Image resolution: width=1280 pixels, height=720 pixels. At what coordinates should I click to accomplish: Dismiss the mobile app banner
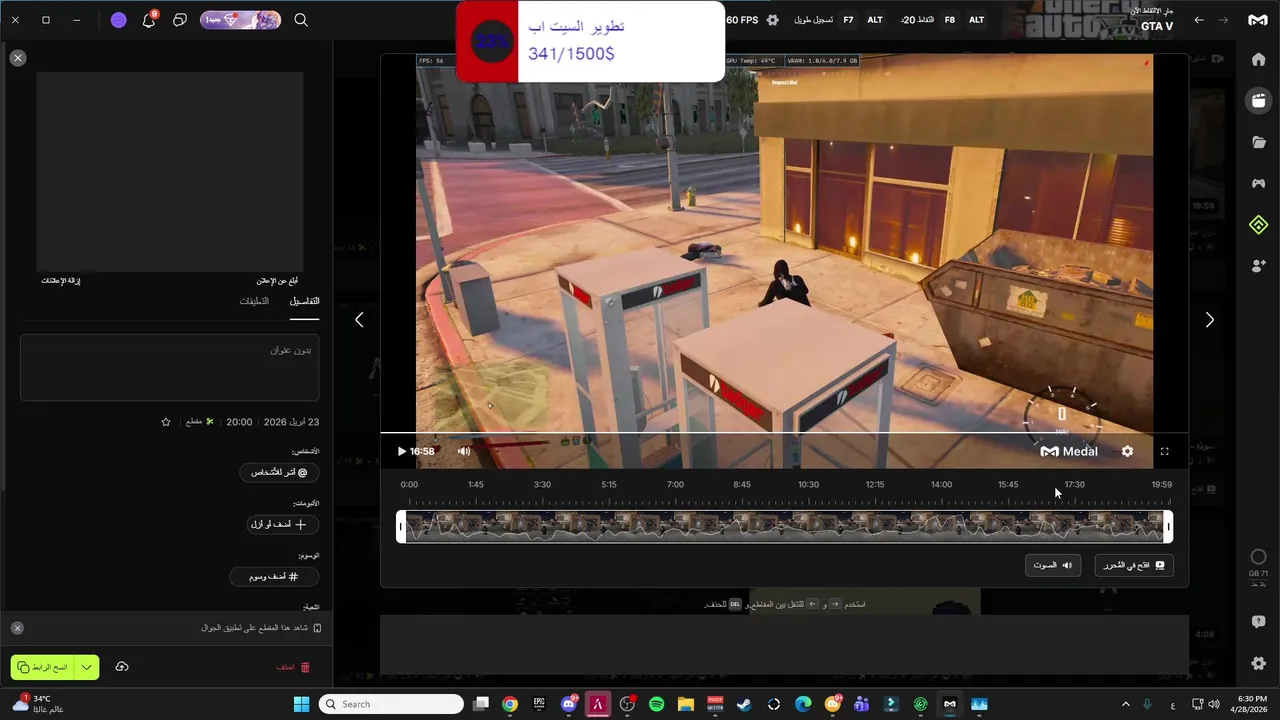point(17,628)
